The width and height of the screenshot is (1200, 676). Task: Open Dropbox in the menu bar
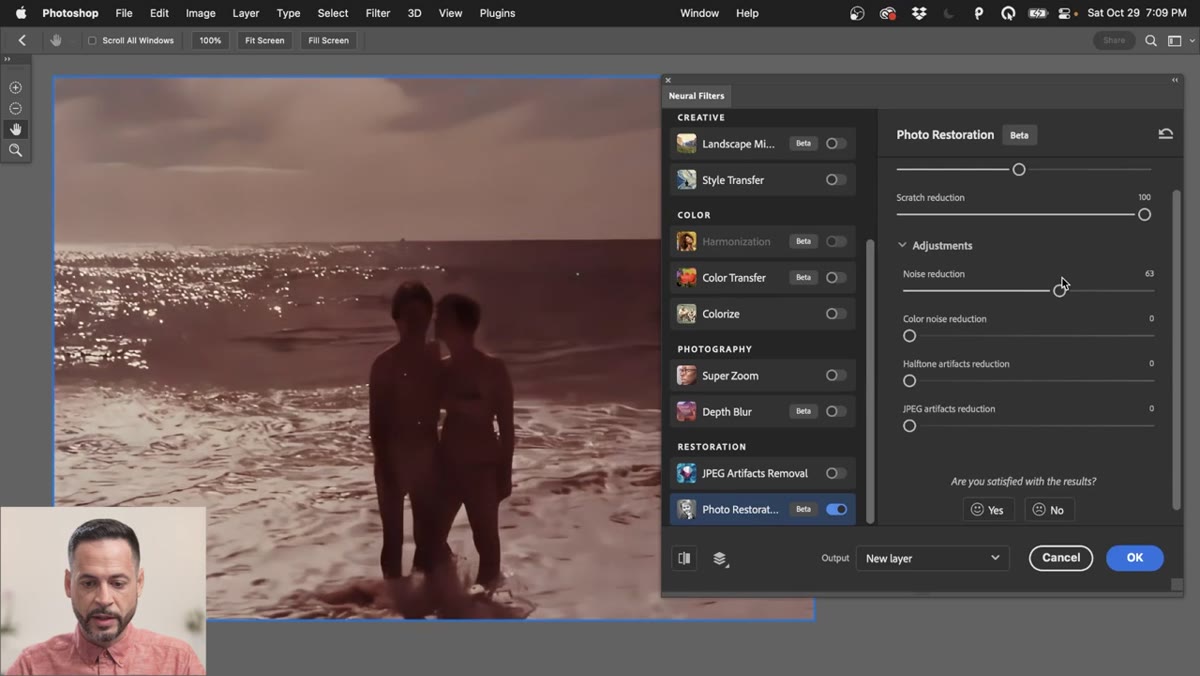(919, 13)
